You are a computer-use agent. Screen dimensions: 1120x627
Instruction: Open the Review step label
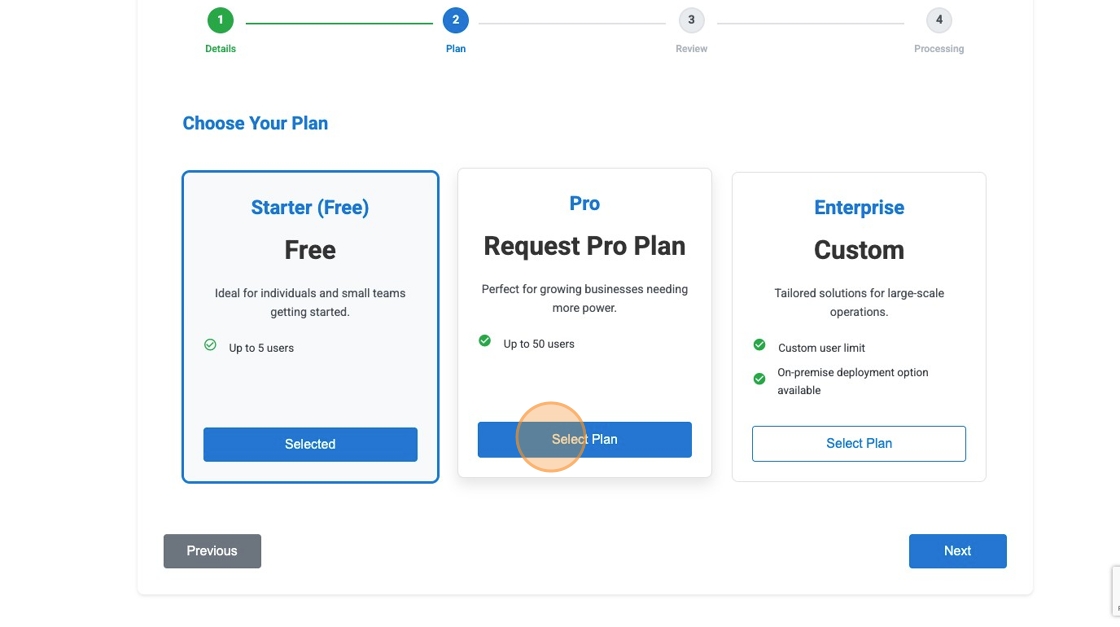tap(691, 47)
